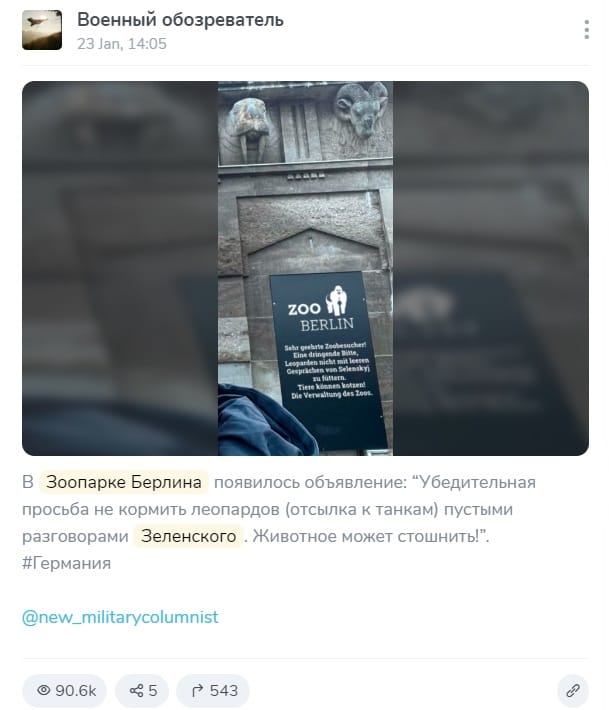Click the forward arrow icon

tap(197, 691)
